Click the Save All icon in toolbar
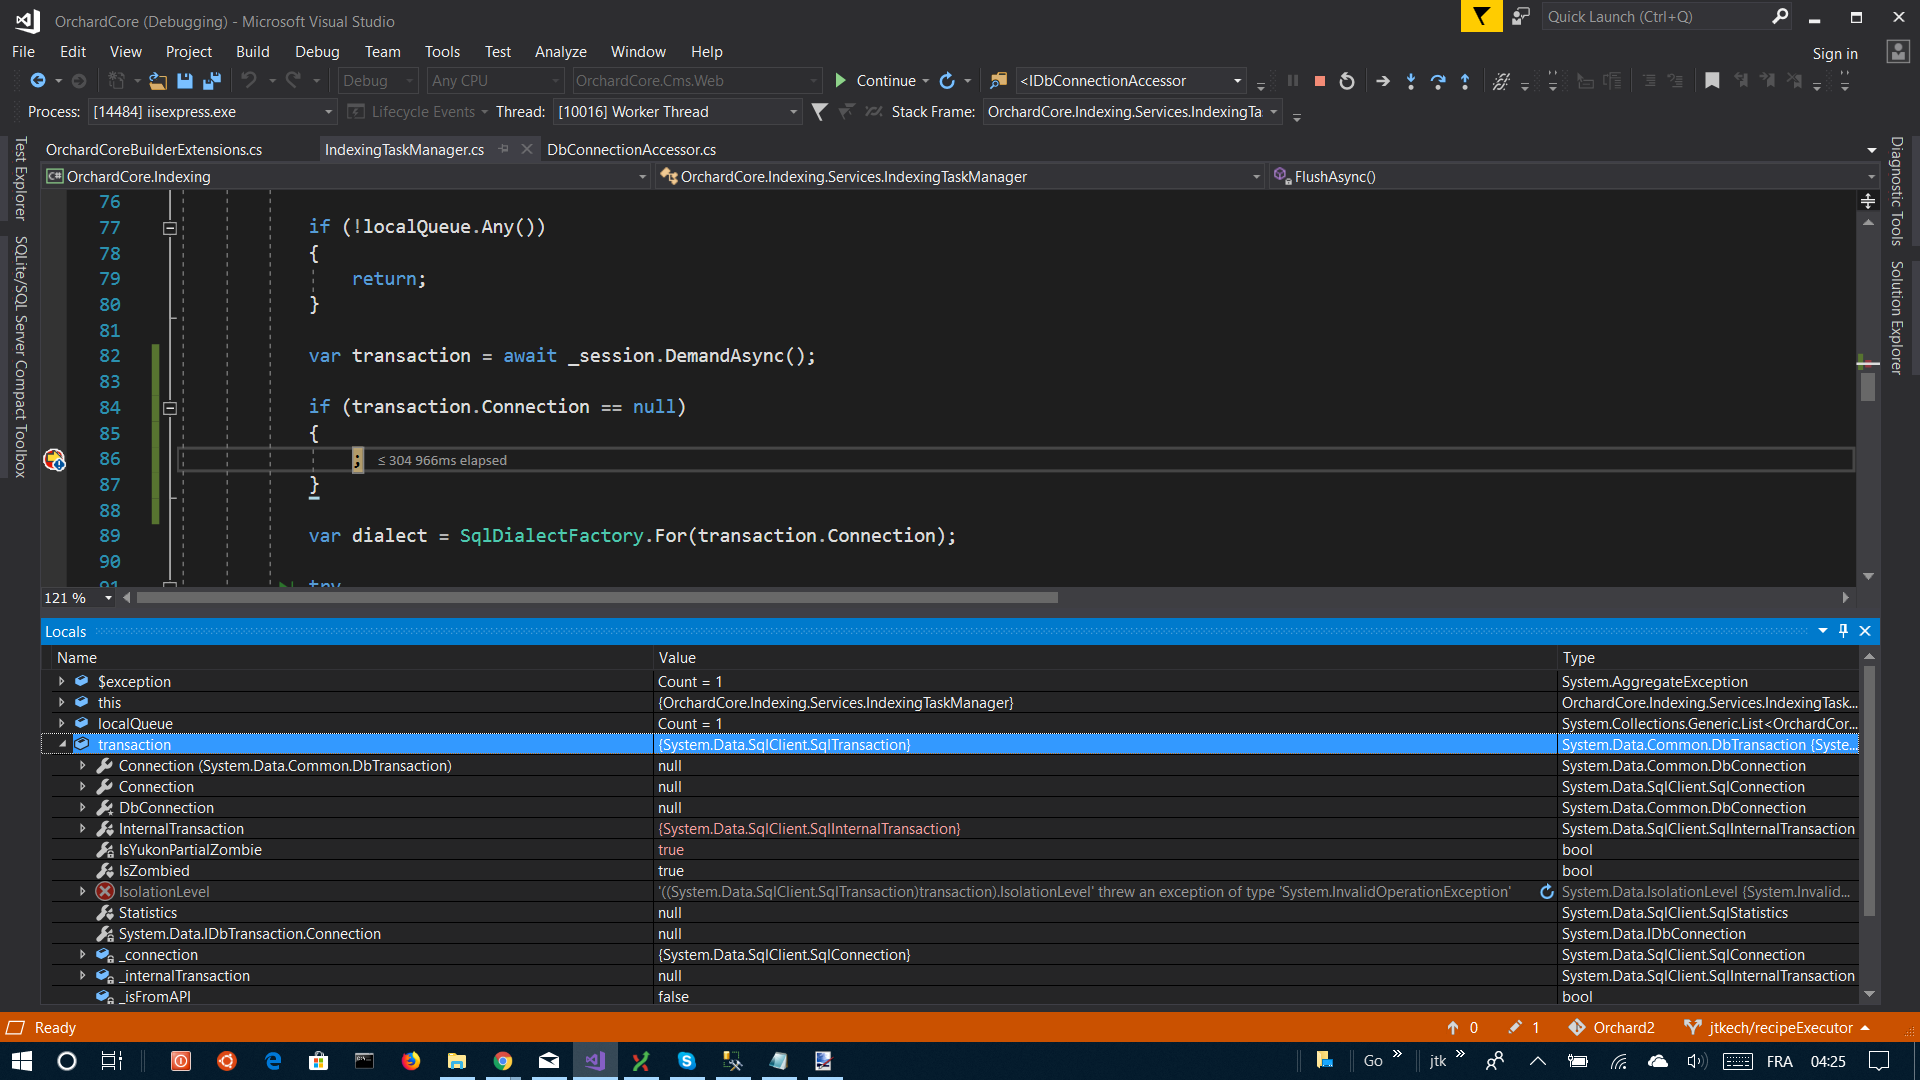The height and width of the screenshot is (1080, 1920). pyautogui.click(x=212, y=81)
